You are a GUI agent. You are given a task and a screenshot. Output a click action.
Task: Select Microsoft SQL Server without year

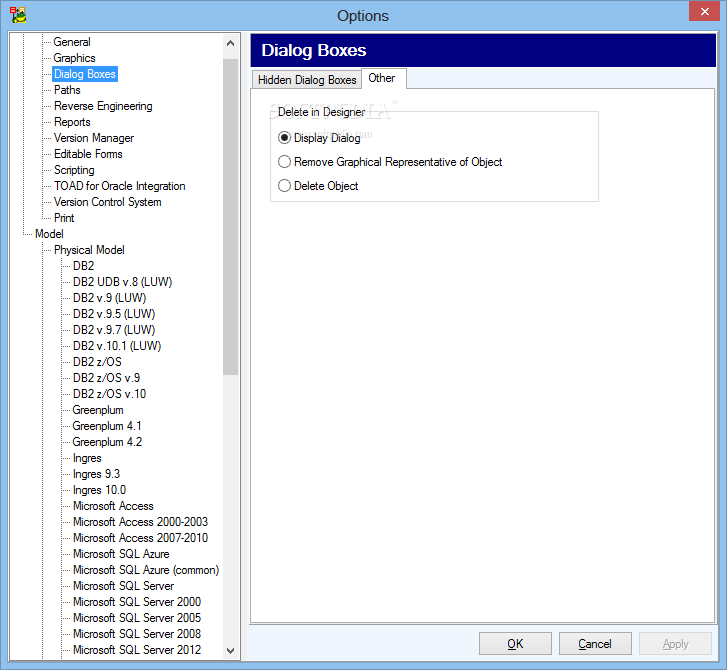tap(123, 586)
